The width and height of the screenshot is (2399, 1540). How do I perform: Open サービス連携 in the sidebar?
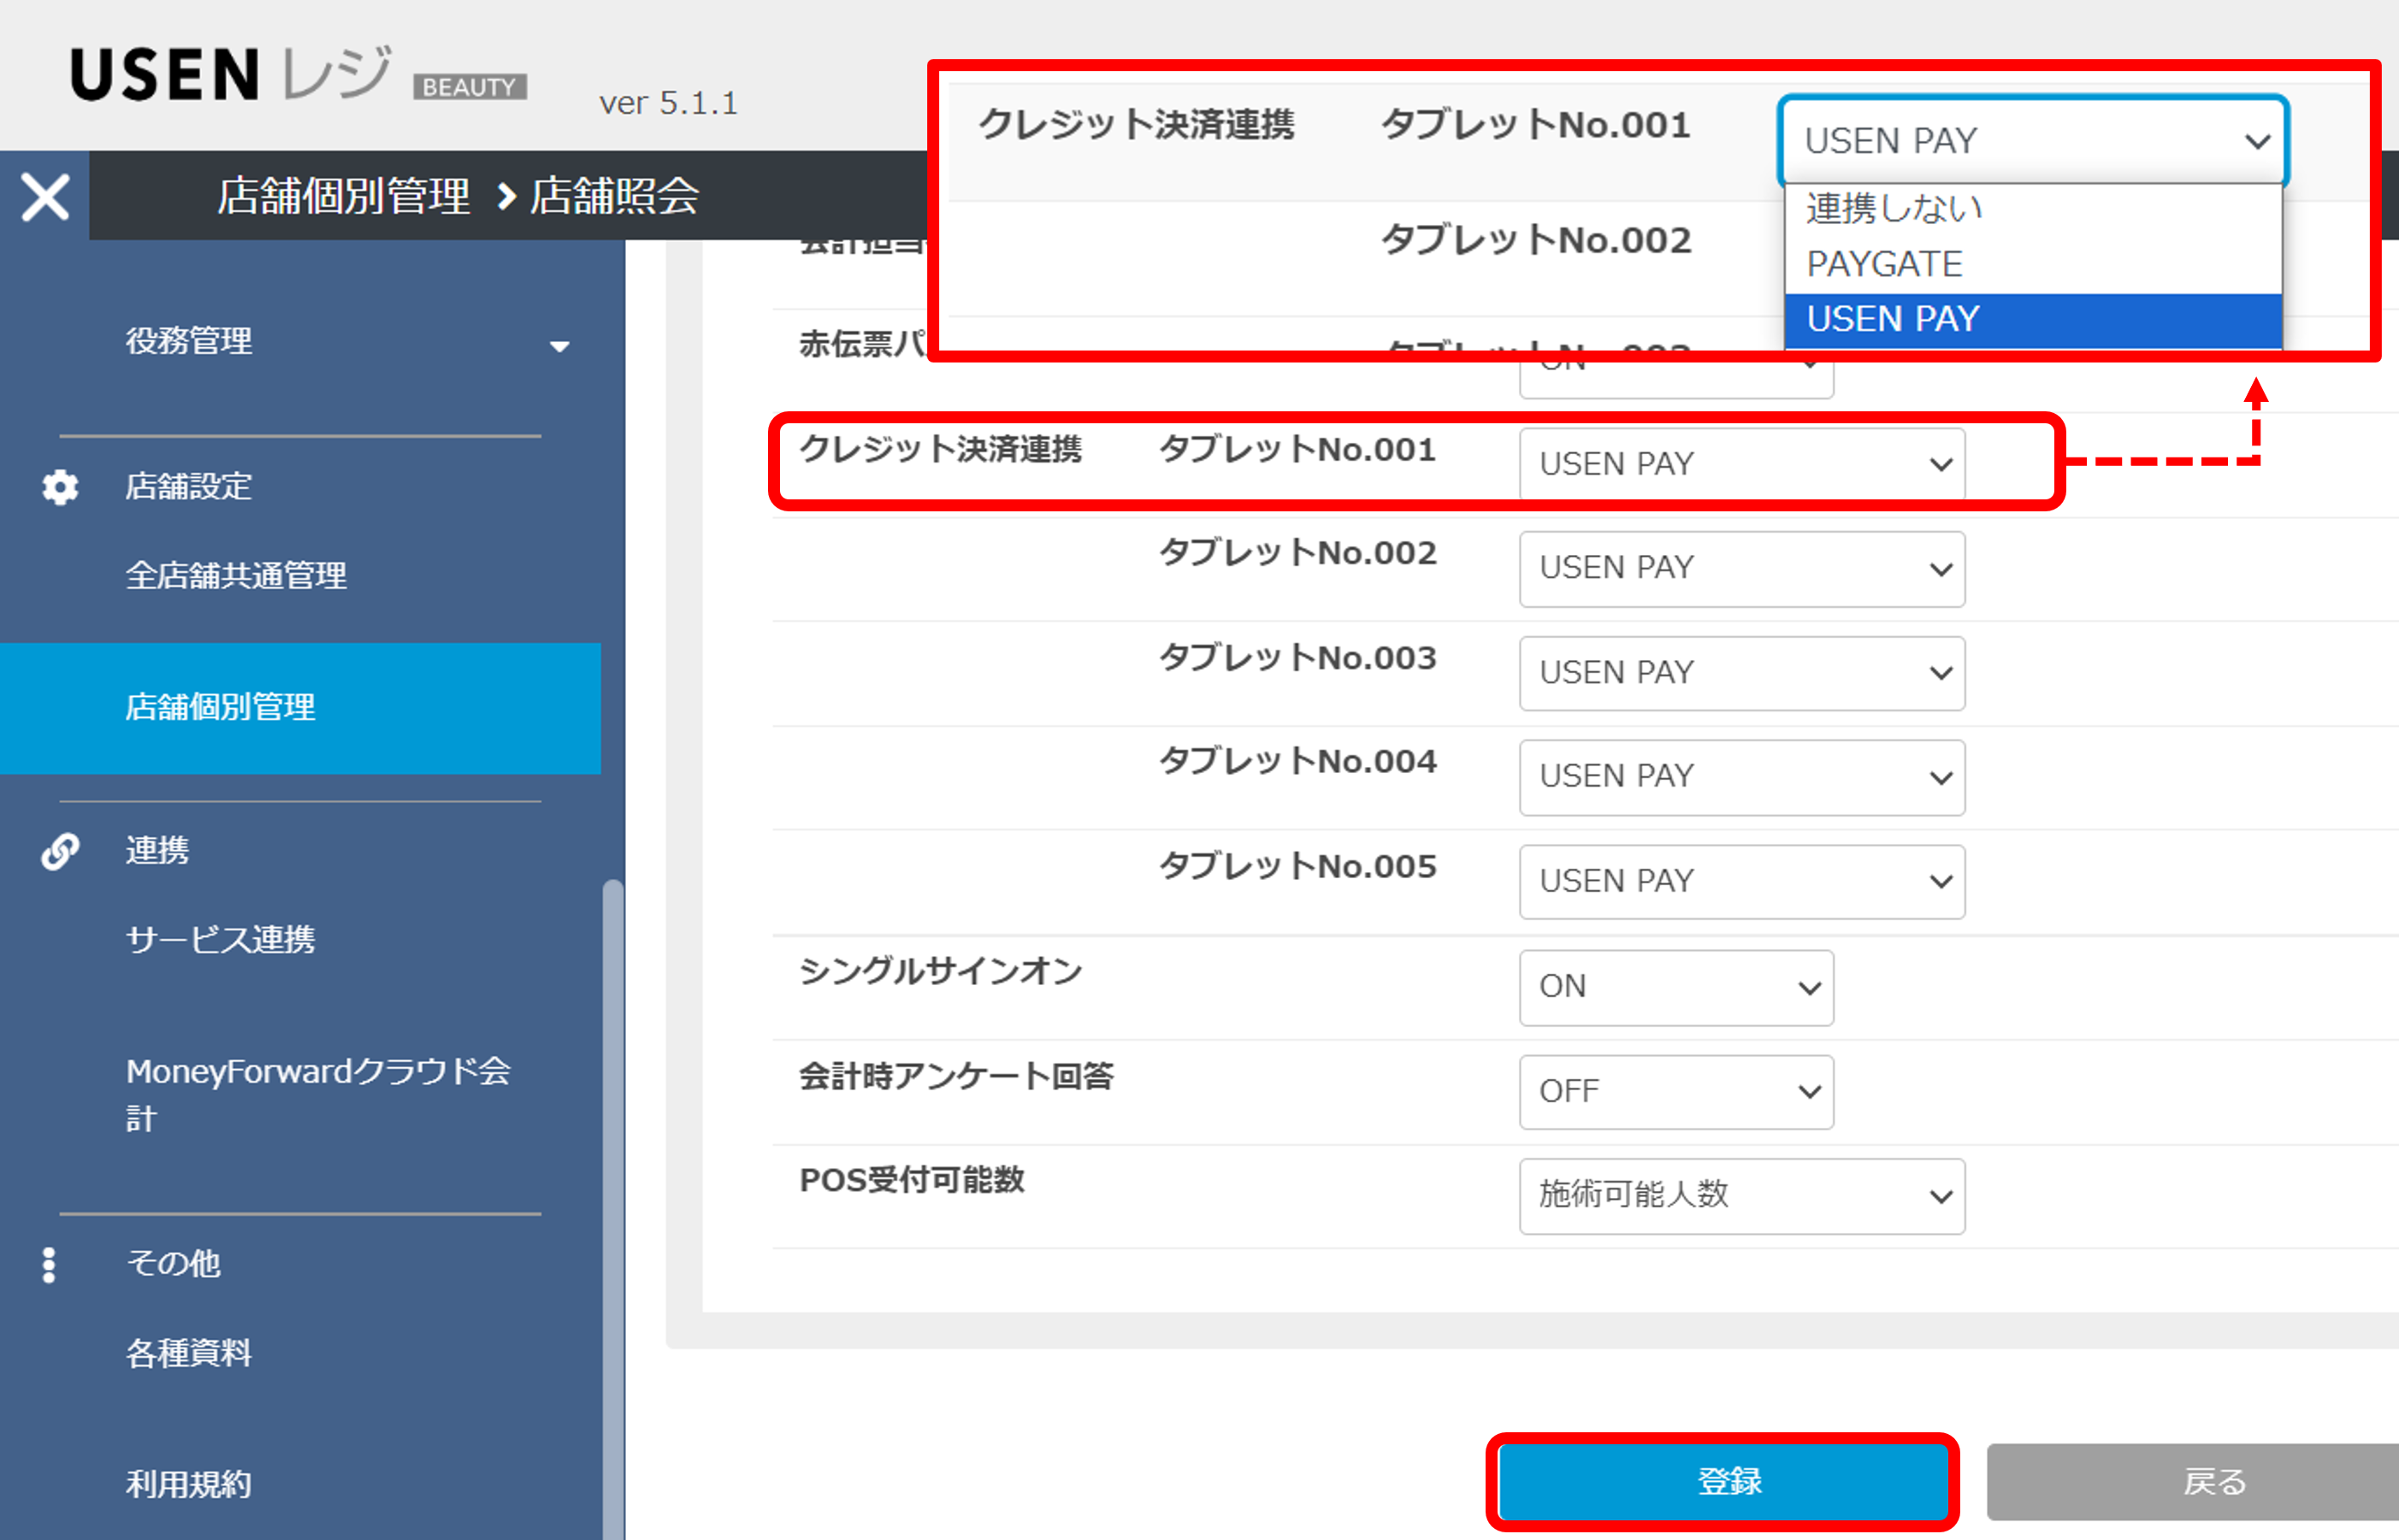(220, 940)
